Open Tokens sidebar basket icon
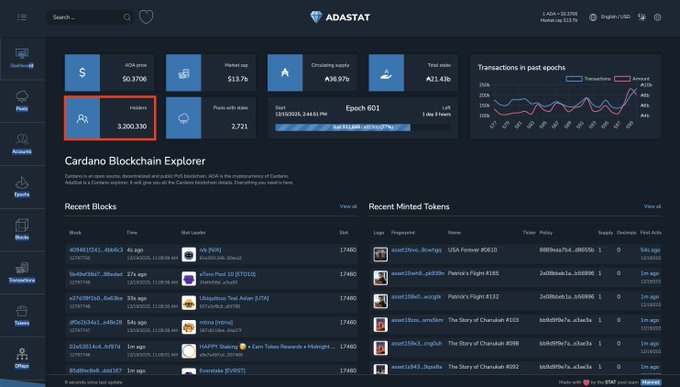 [x=22, y=311]
